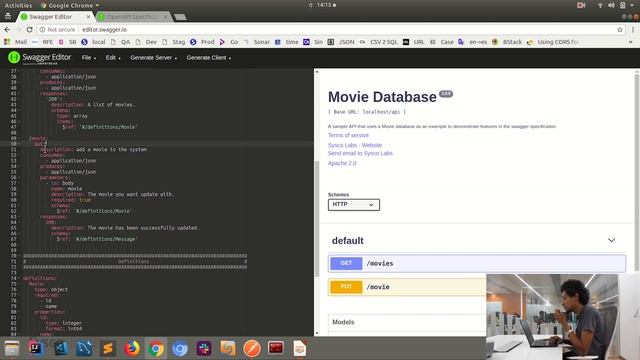
Task: Click the 'add a movie to the system' text
Action: coord(111,149)
